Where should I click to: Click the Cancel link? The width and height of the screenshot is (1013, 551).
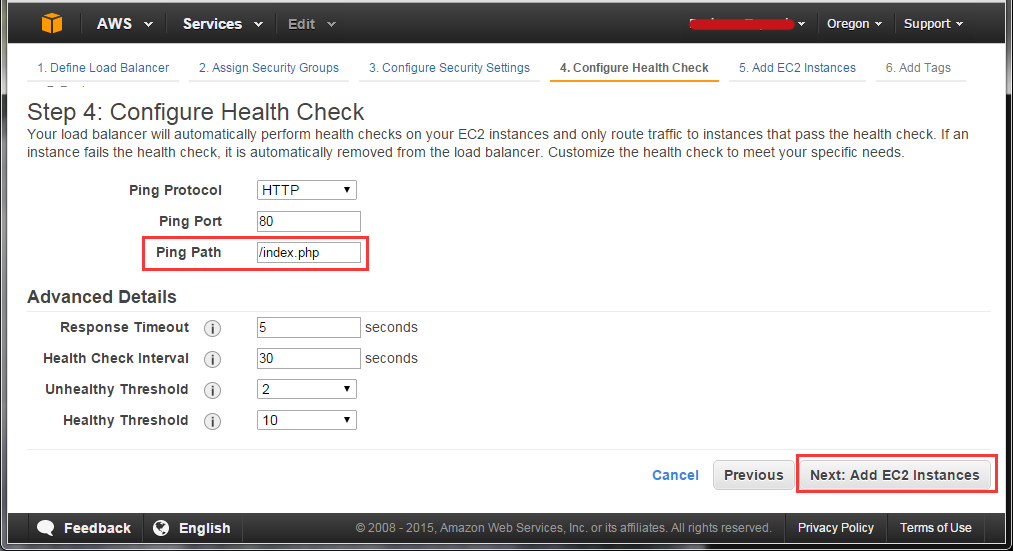tap(675, 475)
